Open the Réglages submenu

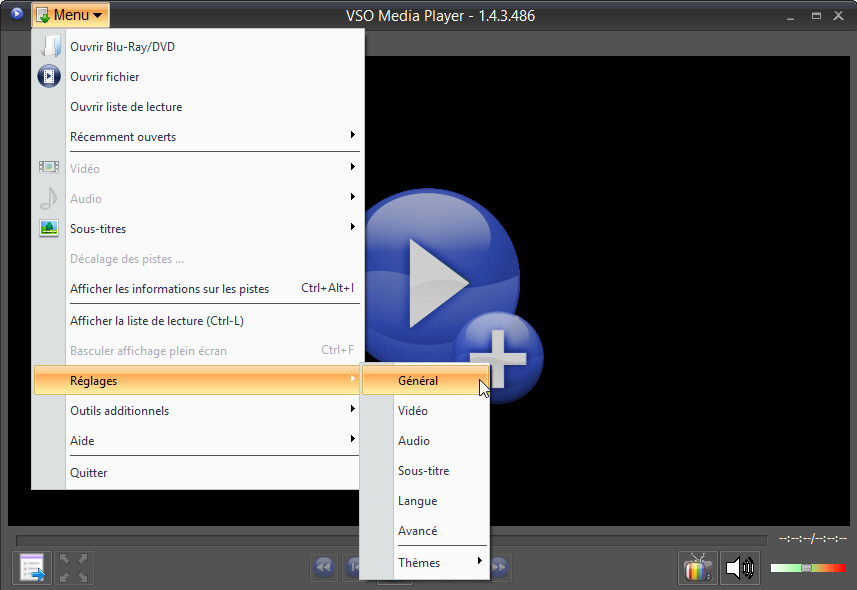click(198, 381)
